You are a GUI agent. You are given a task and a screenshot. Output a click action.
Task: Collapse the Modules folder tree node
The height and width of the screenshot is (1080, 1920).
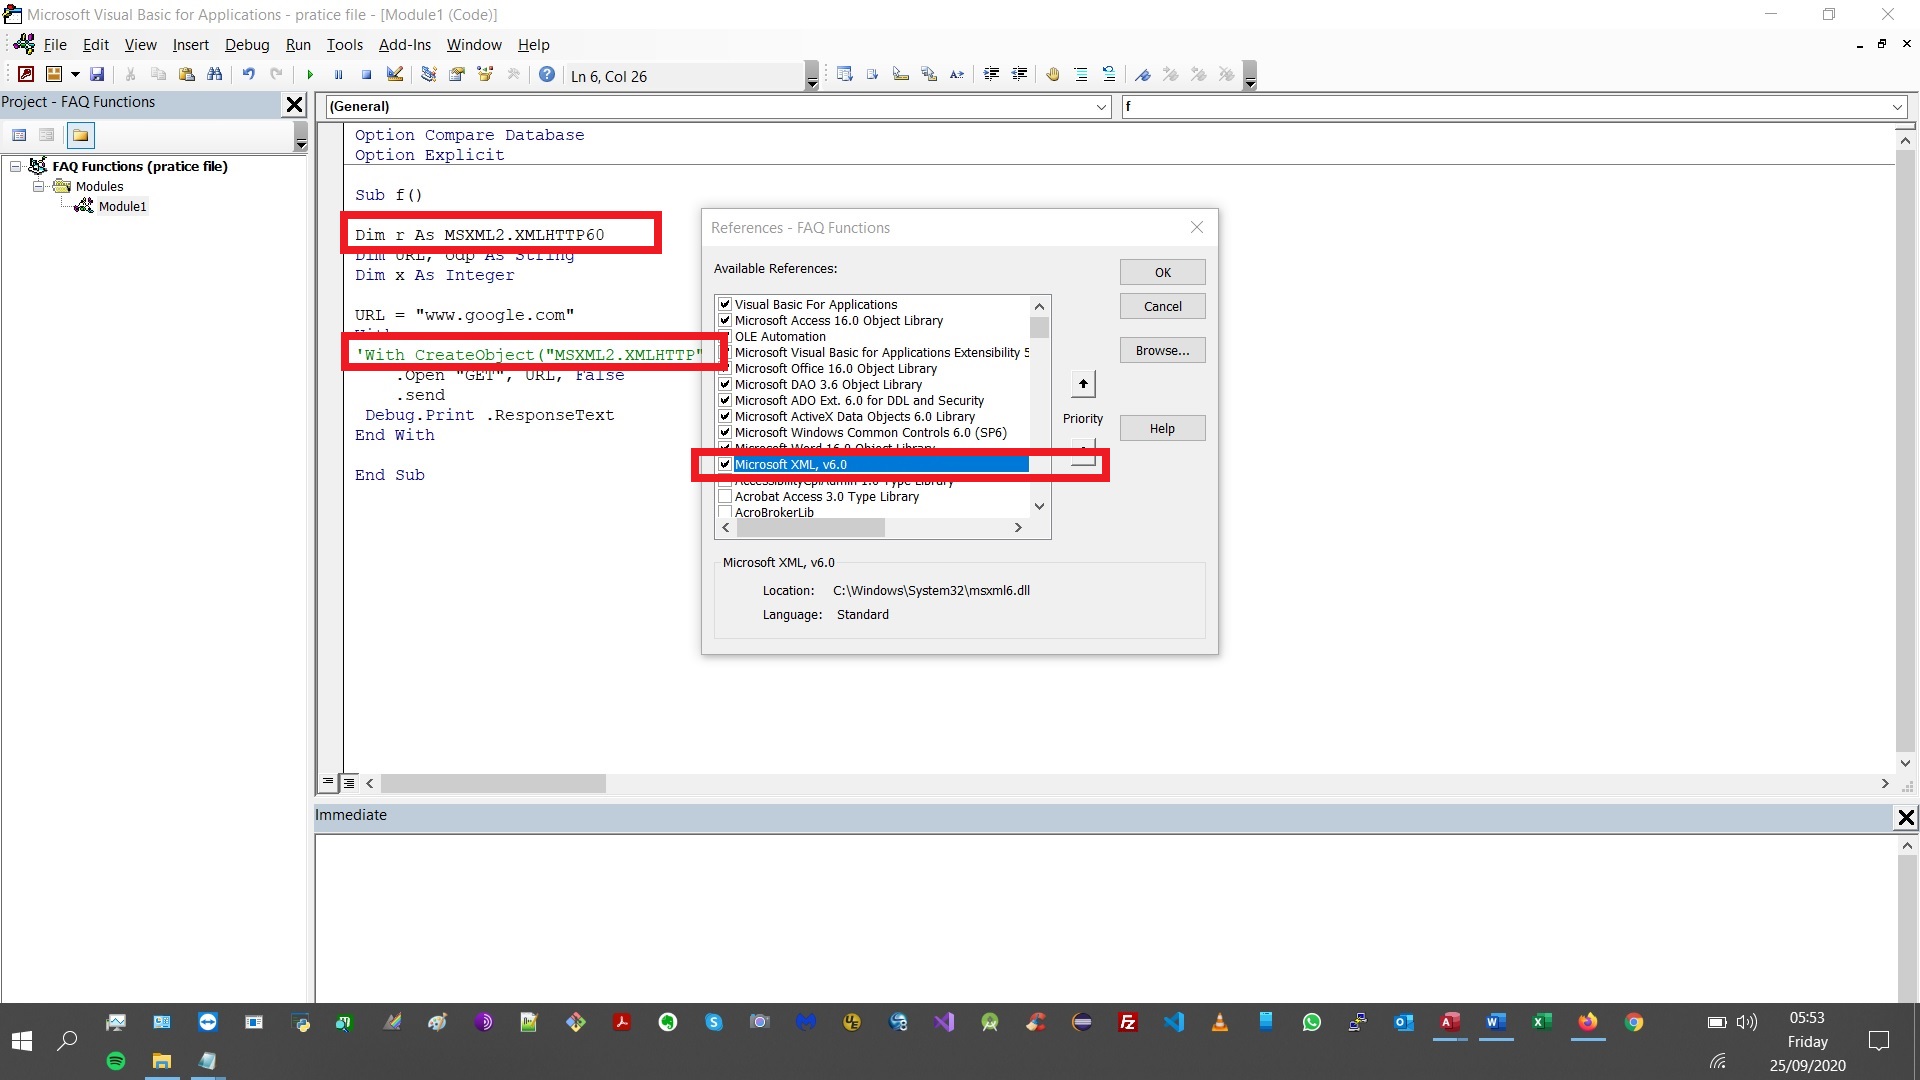[x=38, y=186]
